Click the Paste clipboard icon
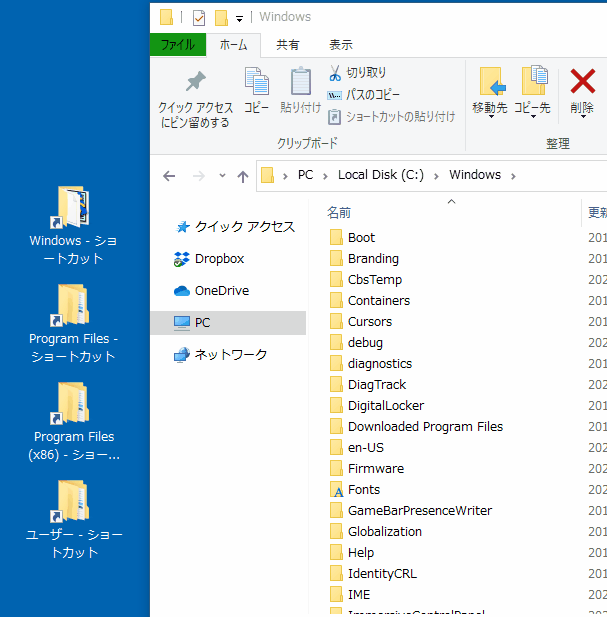607x617 pixels. point(301,83)
